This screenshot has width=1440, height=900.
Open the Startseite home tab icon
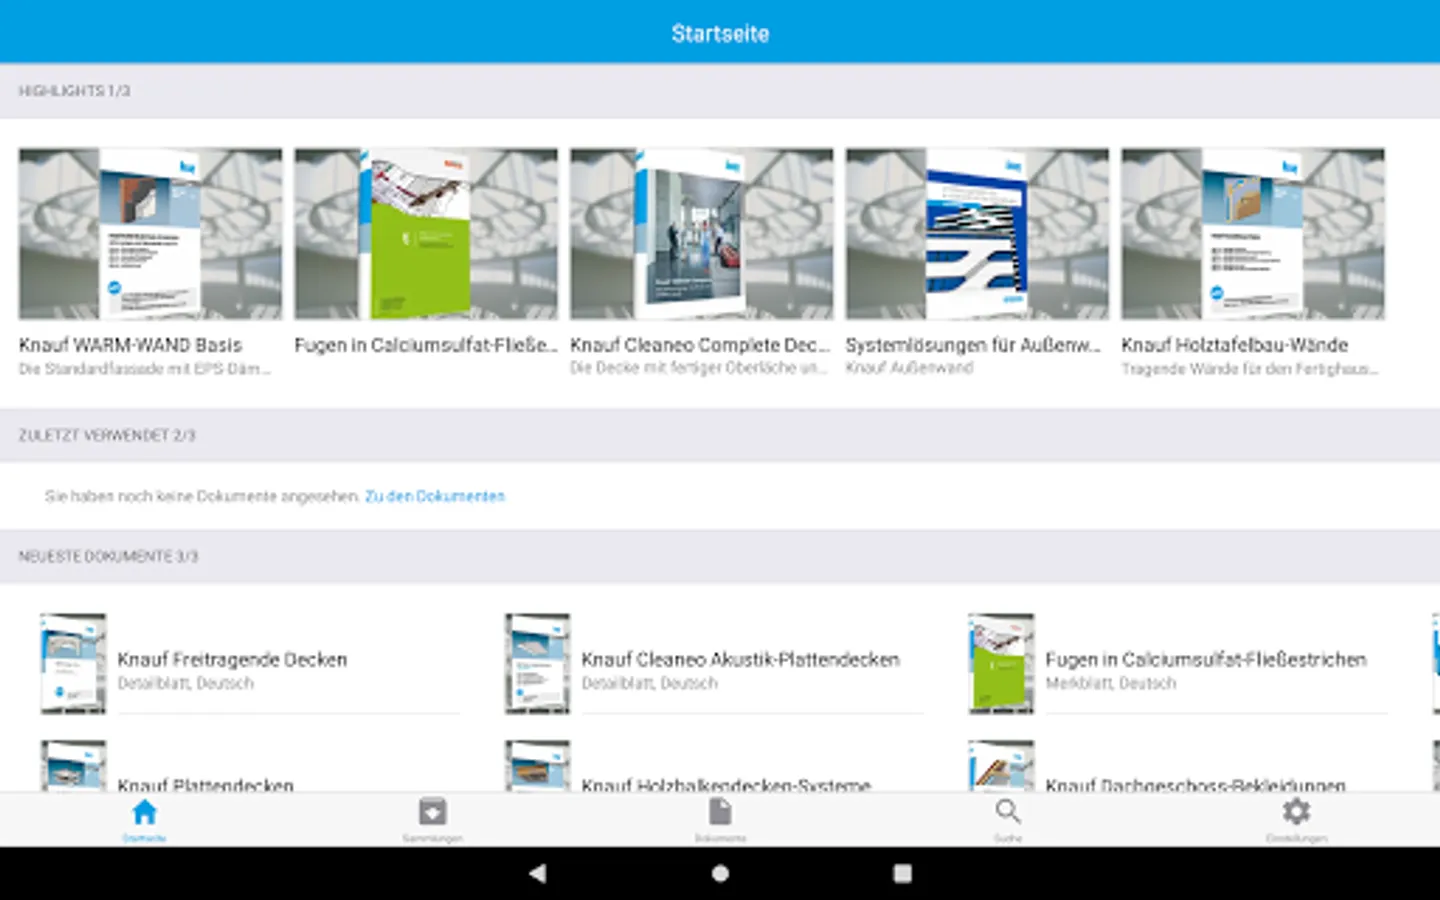[144, 812]
